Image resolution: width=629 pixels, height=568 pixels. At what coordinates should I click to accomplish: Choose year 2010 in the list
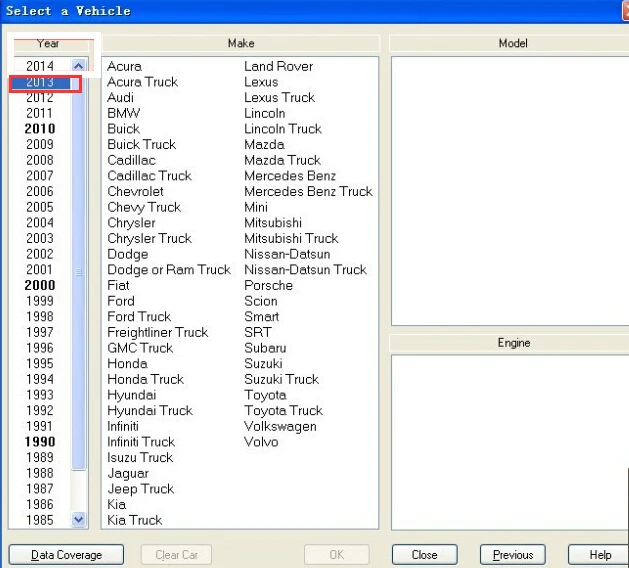click(x=40, y=129)
